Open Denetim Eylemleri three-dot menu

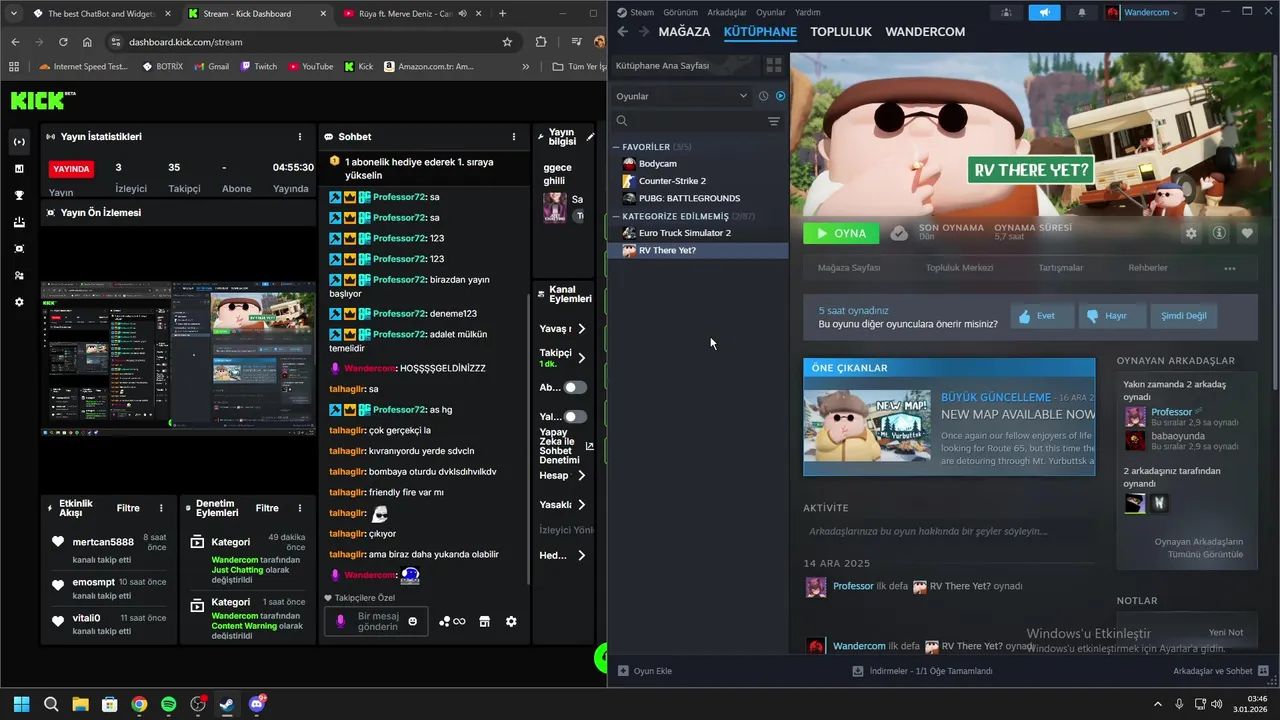(x=301, y=508)
